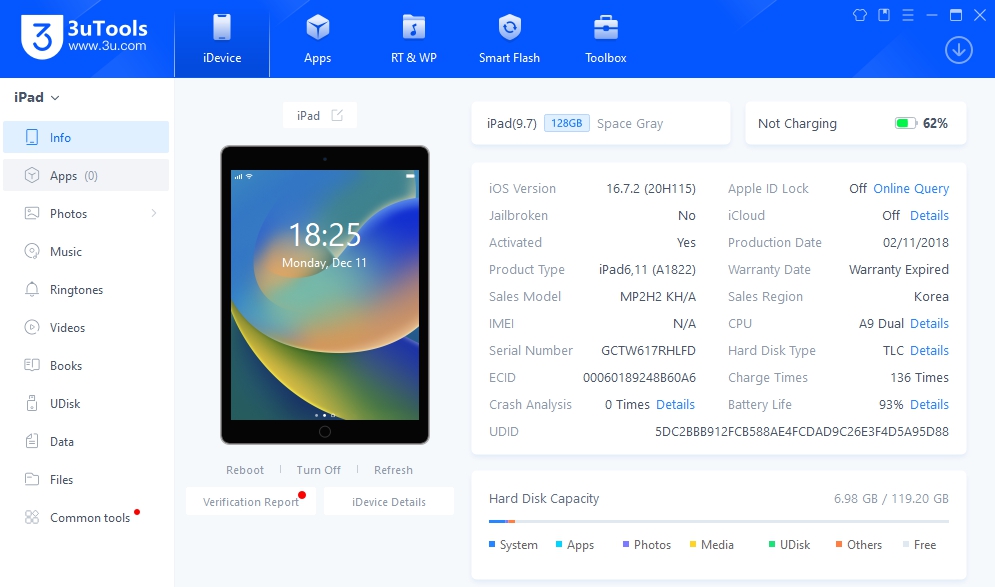
Task: Open the title bar menu lines icon
Action: 908,15
